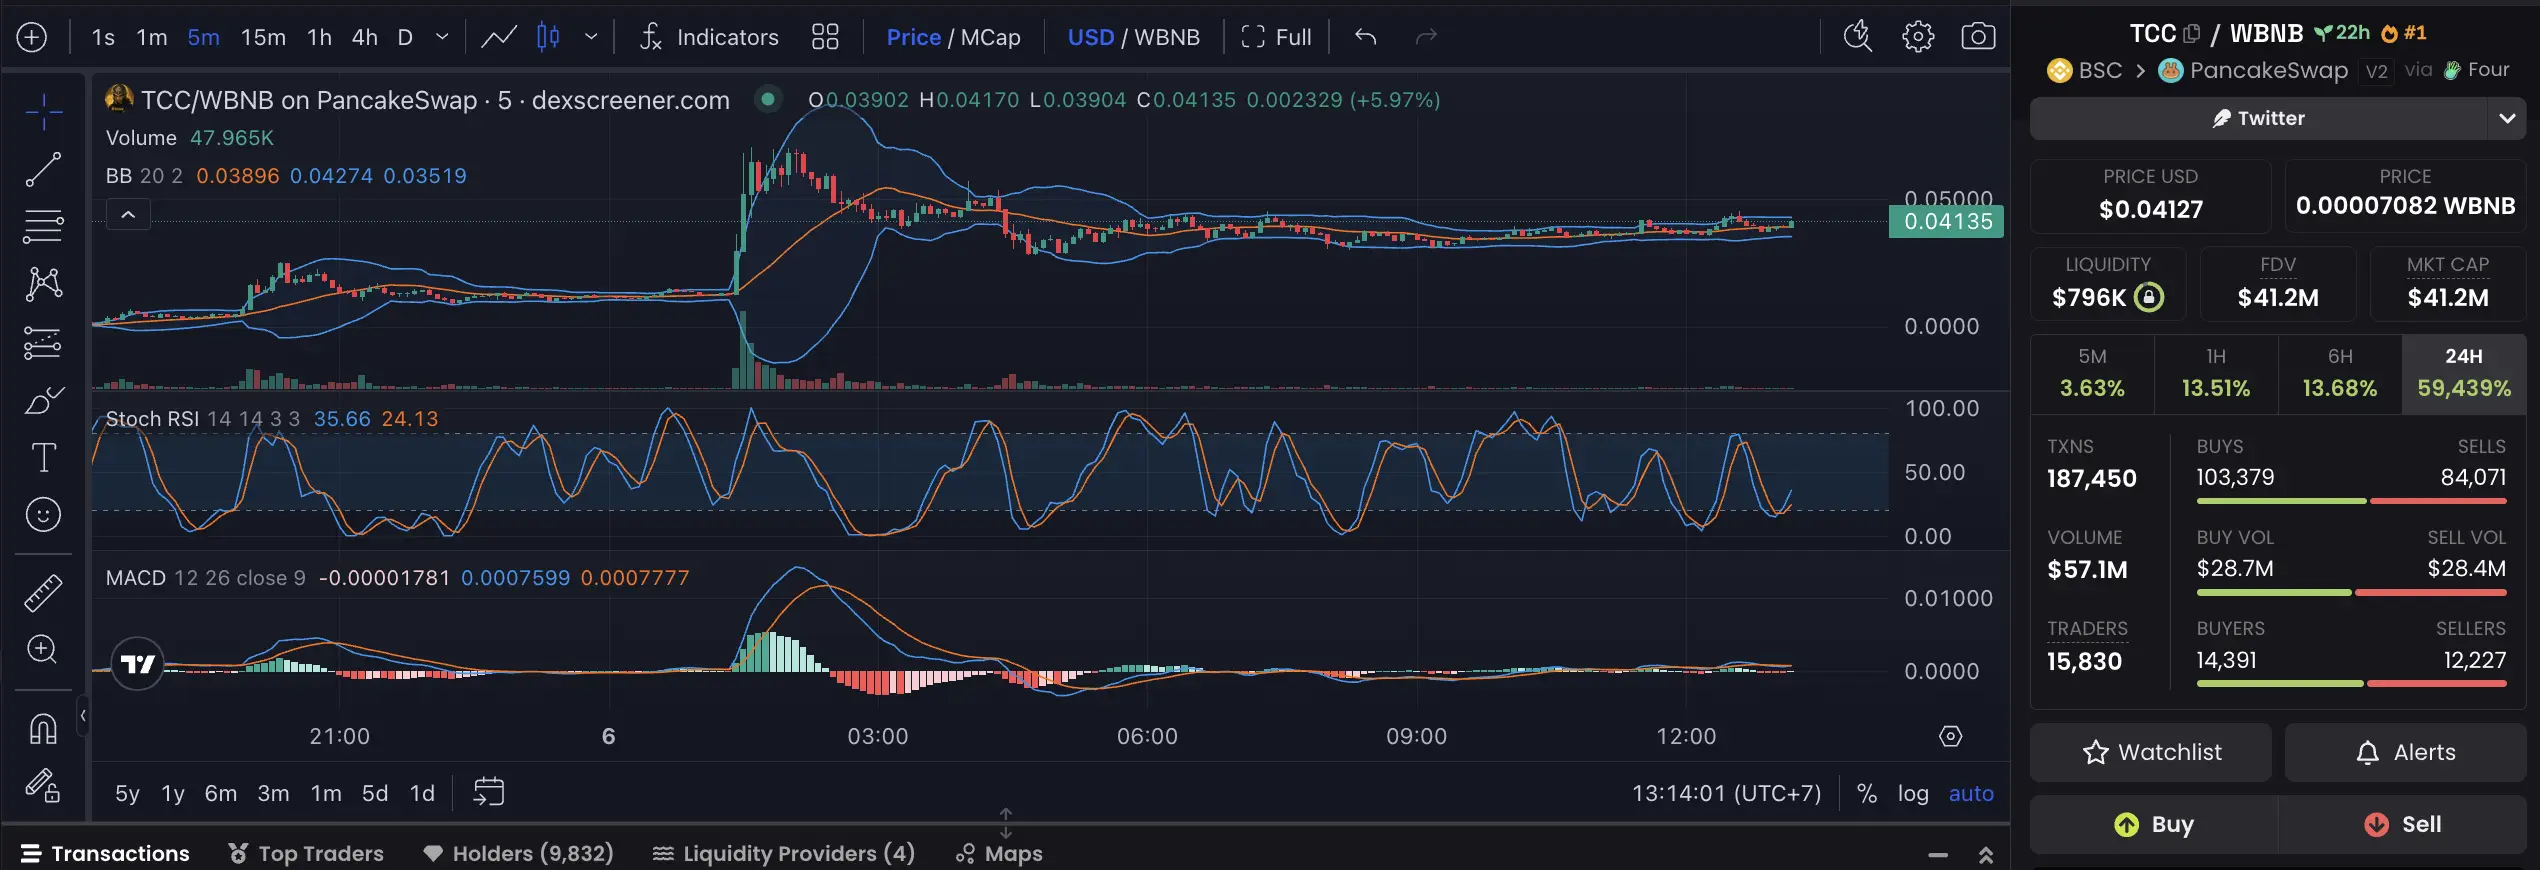Open the Maps tab
Screen dimensions: 2540x870
coord(999,853)
